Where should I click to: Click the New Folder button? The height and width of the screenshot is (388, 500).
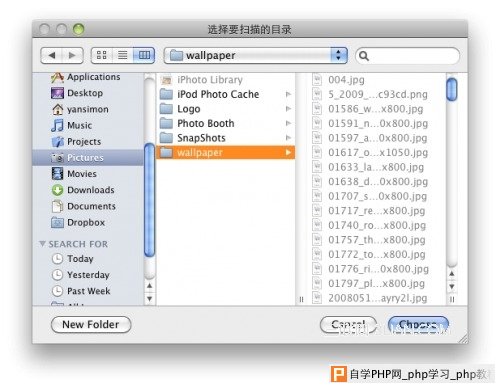pos(91,324)
